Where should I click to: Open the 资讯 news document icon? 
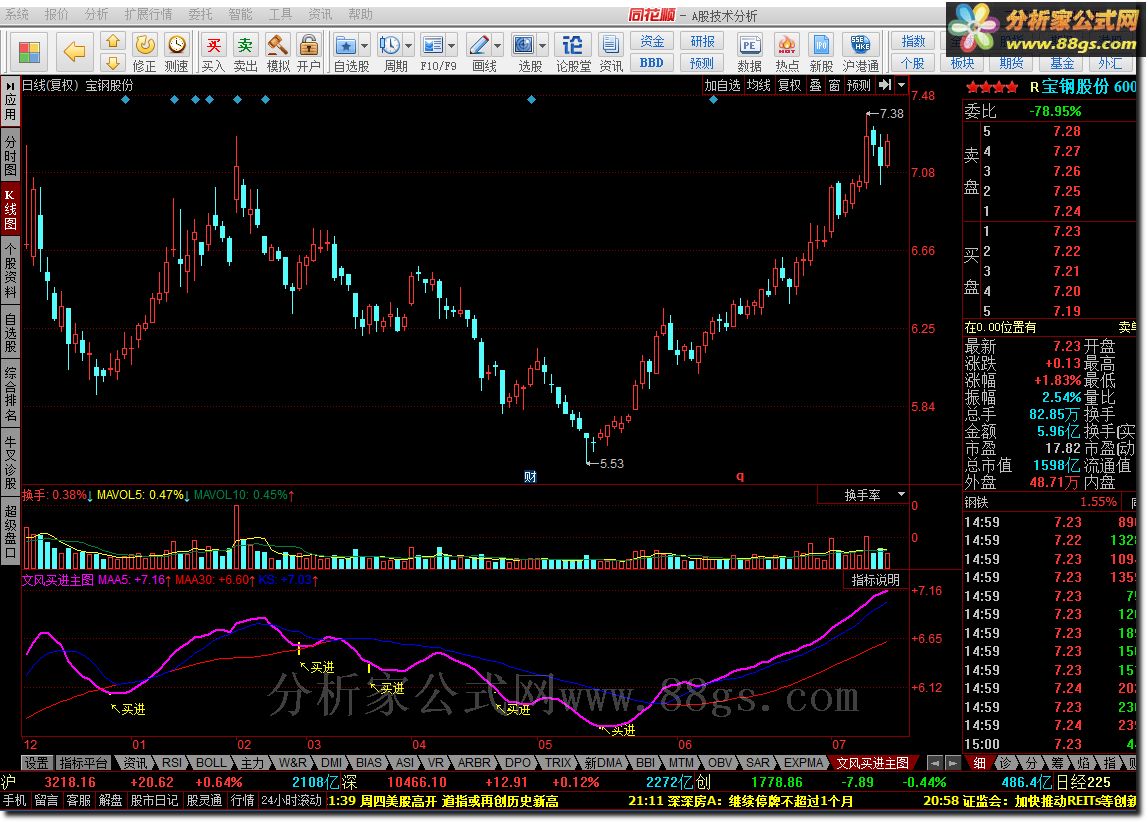tap(611, 45)
